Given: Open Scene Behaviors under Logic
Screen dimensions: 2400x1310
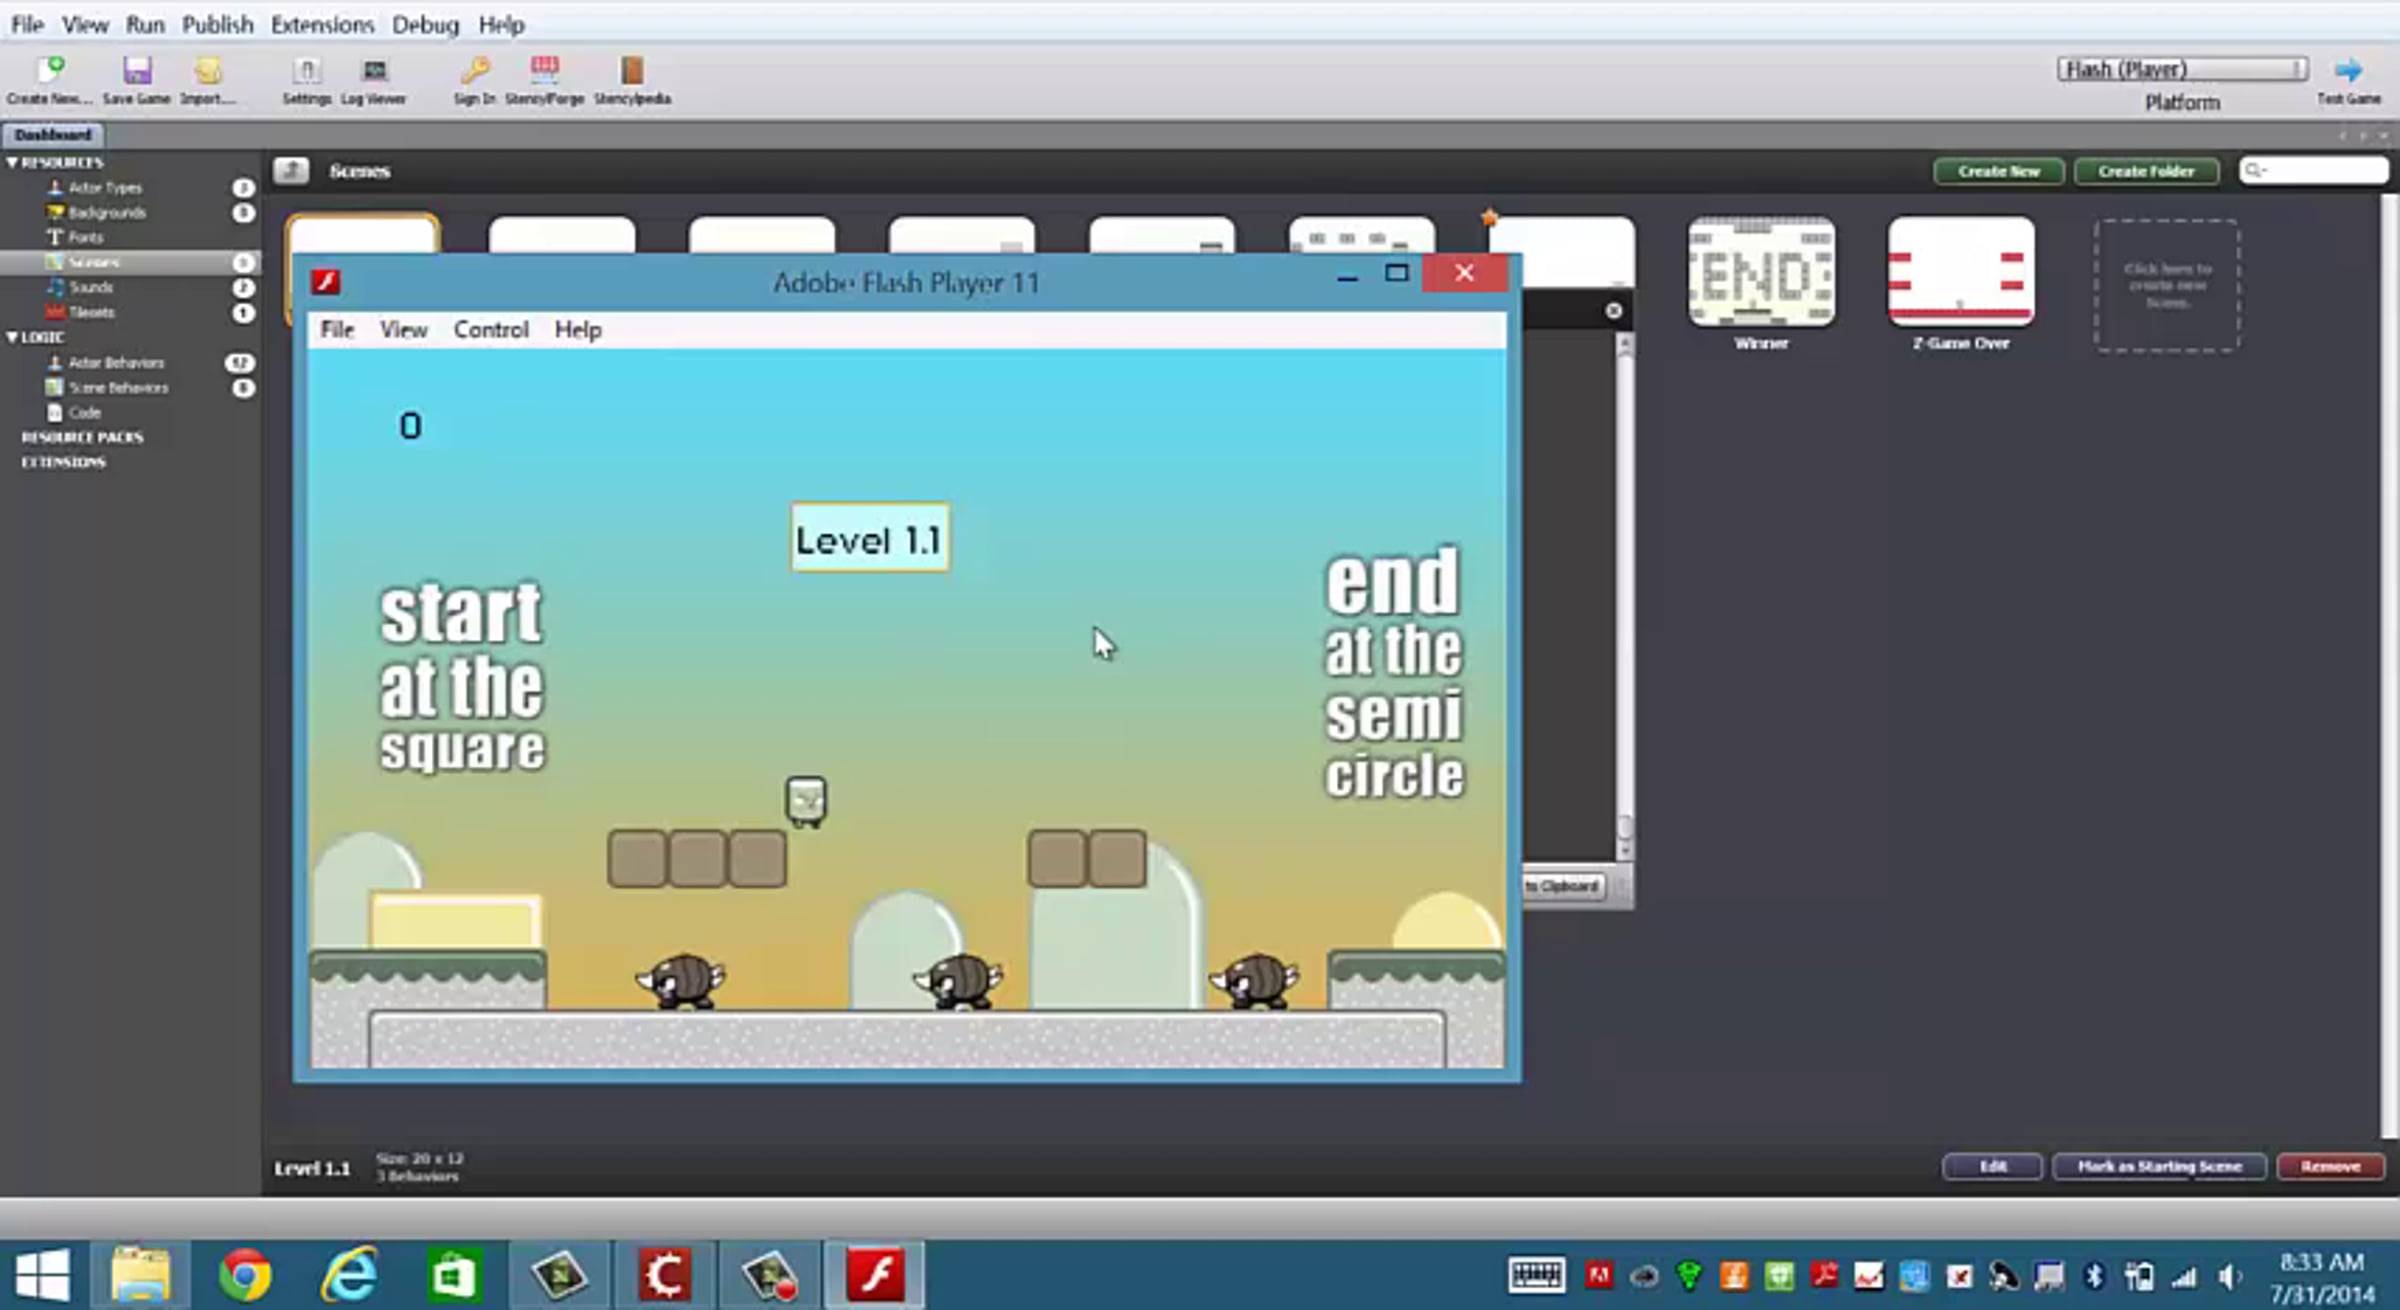Looking at the screenshot, I should (x=119, y=388).
